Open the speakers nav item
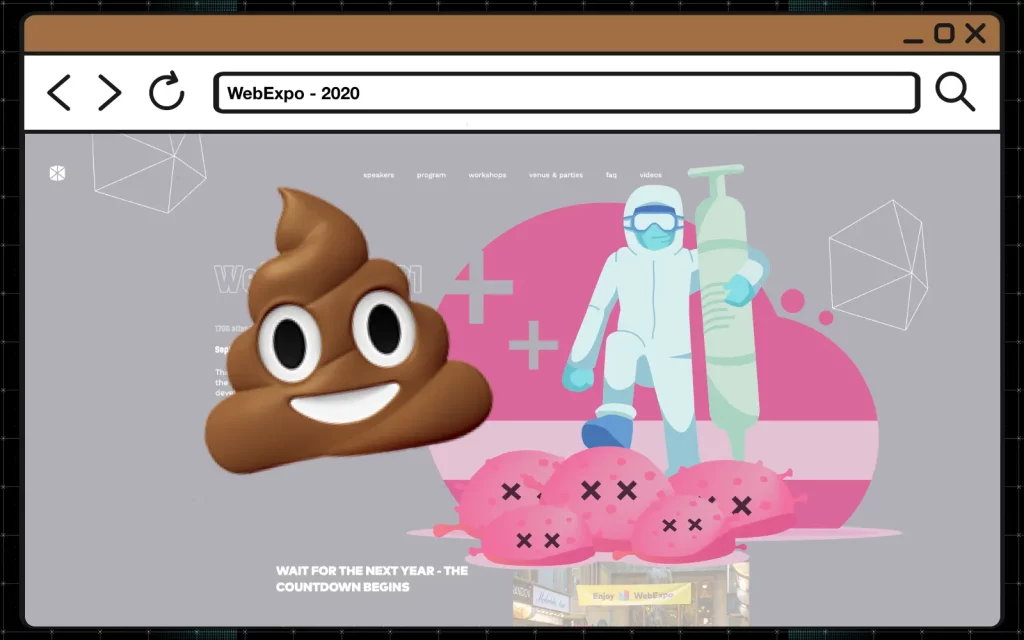 pos(379,175)
